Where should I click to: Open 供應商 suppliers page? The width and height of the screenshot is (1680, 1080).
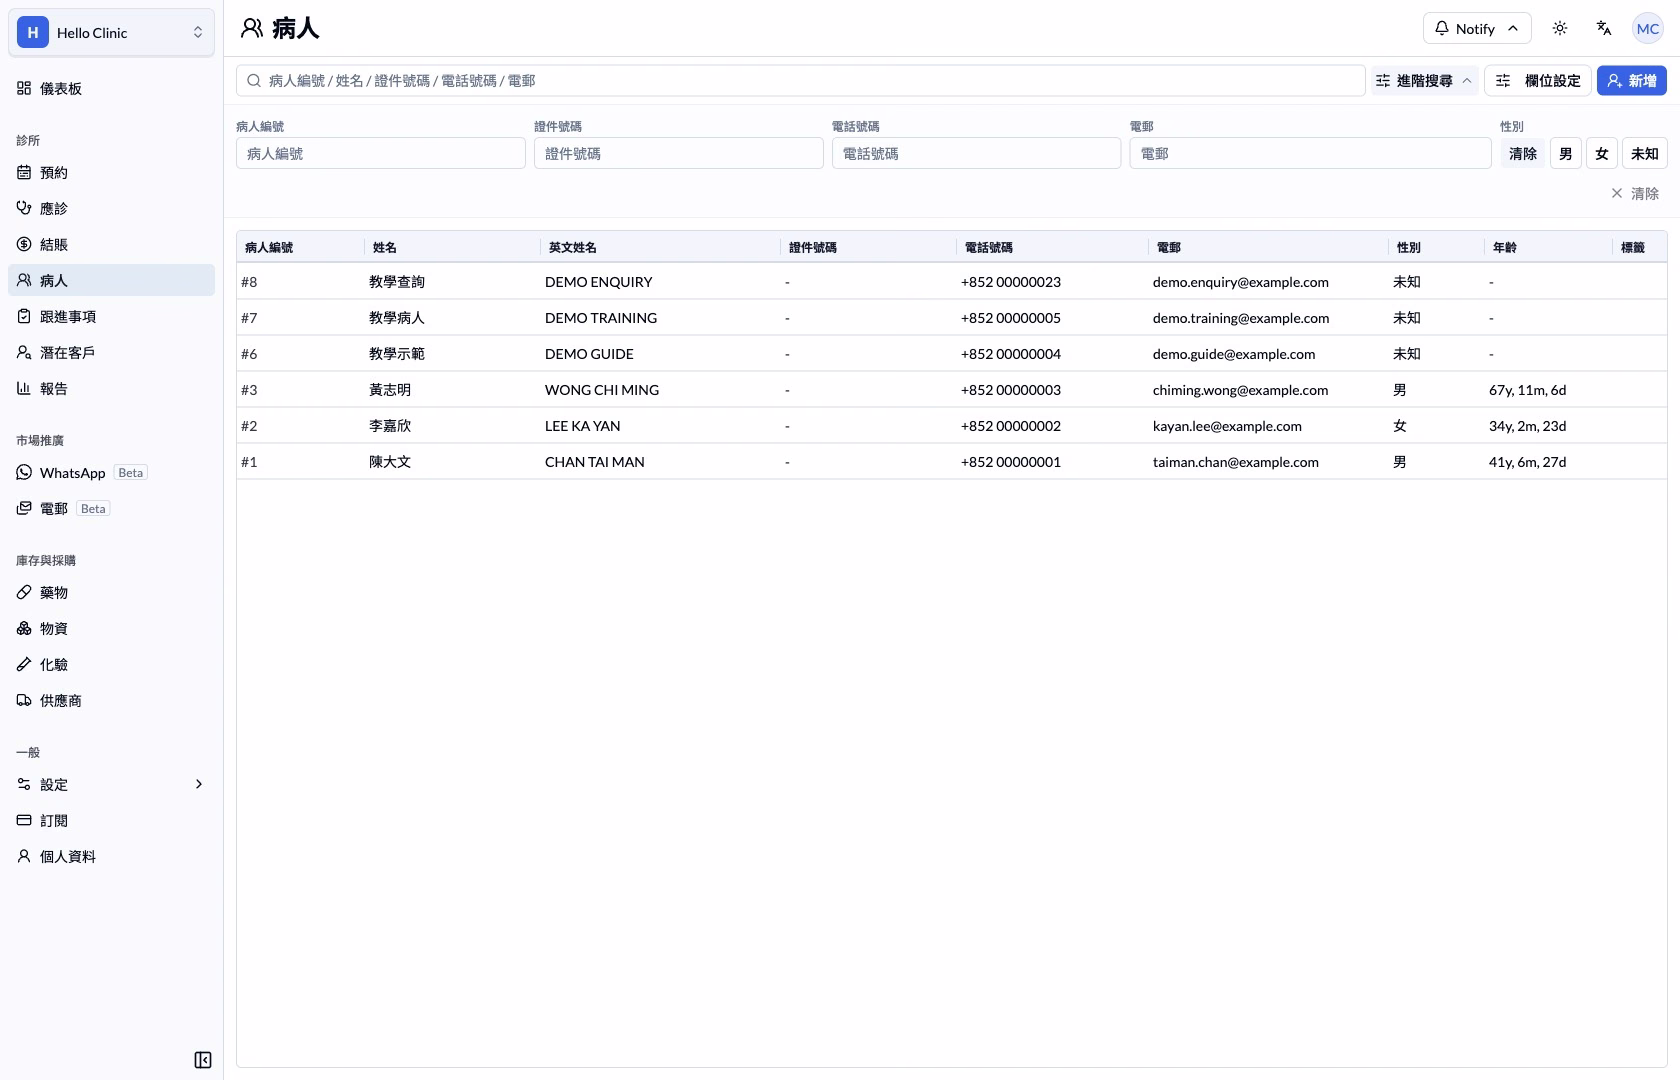111,700
